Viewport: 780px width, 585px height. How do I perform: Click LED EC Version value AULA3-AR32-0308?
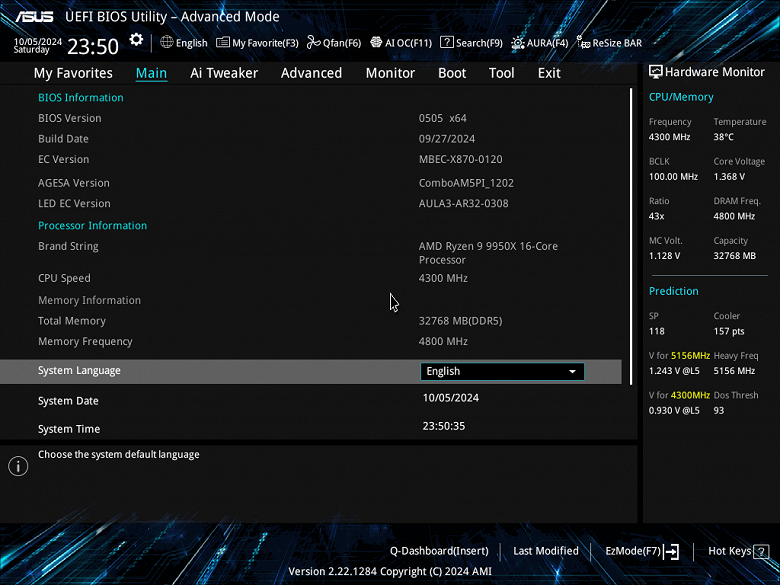(x=464, y=203)
